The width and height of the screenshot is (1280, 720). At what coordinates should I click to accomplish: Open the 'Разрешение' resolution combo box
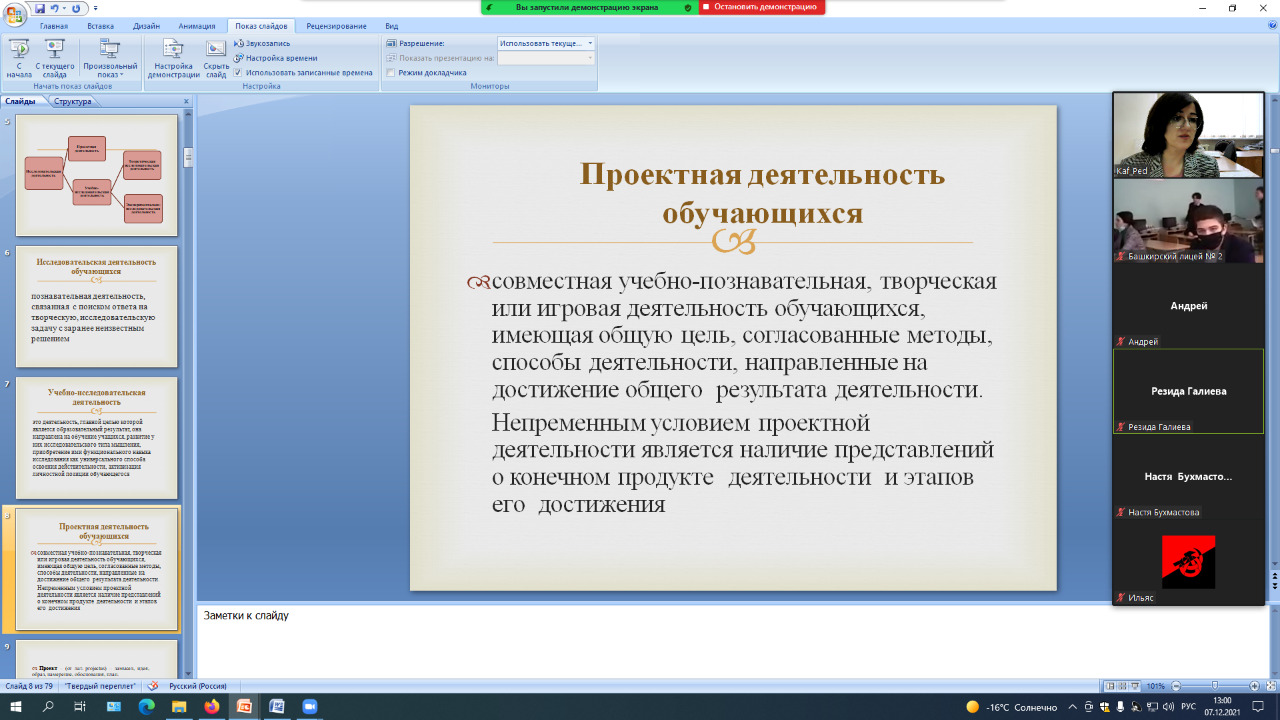[x=546, y=44]
